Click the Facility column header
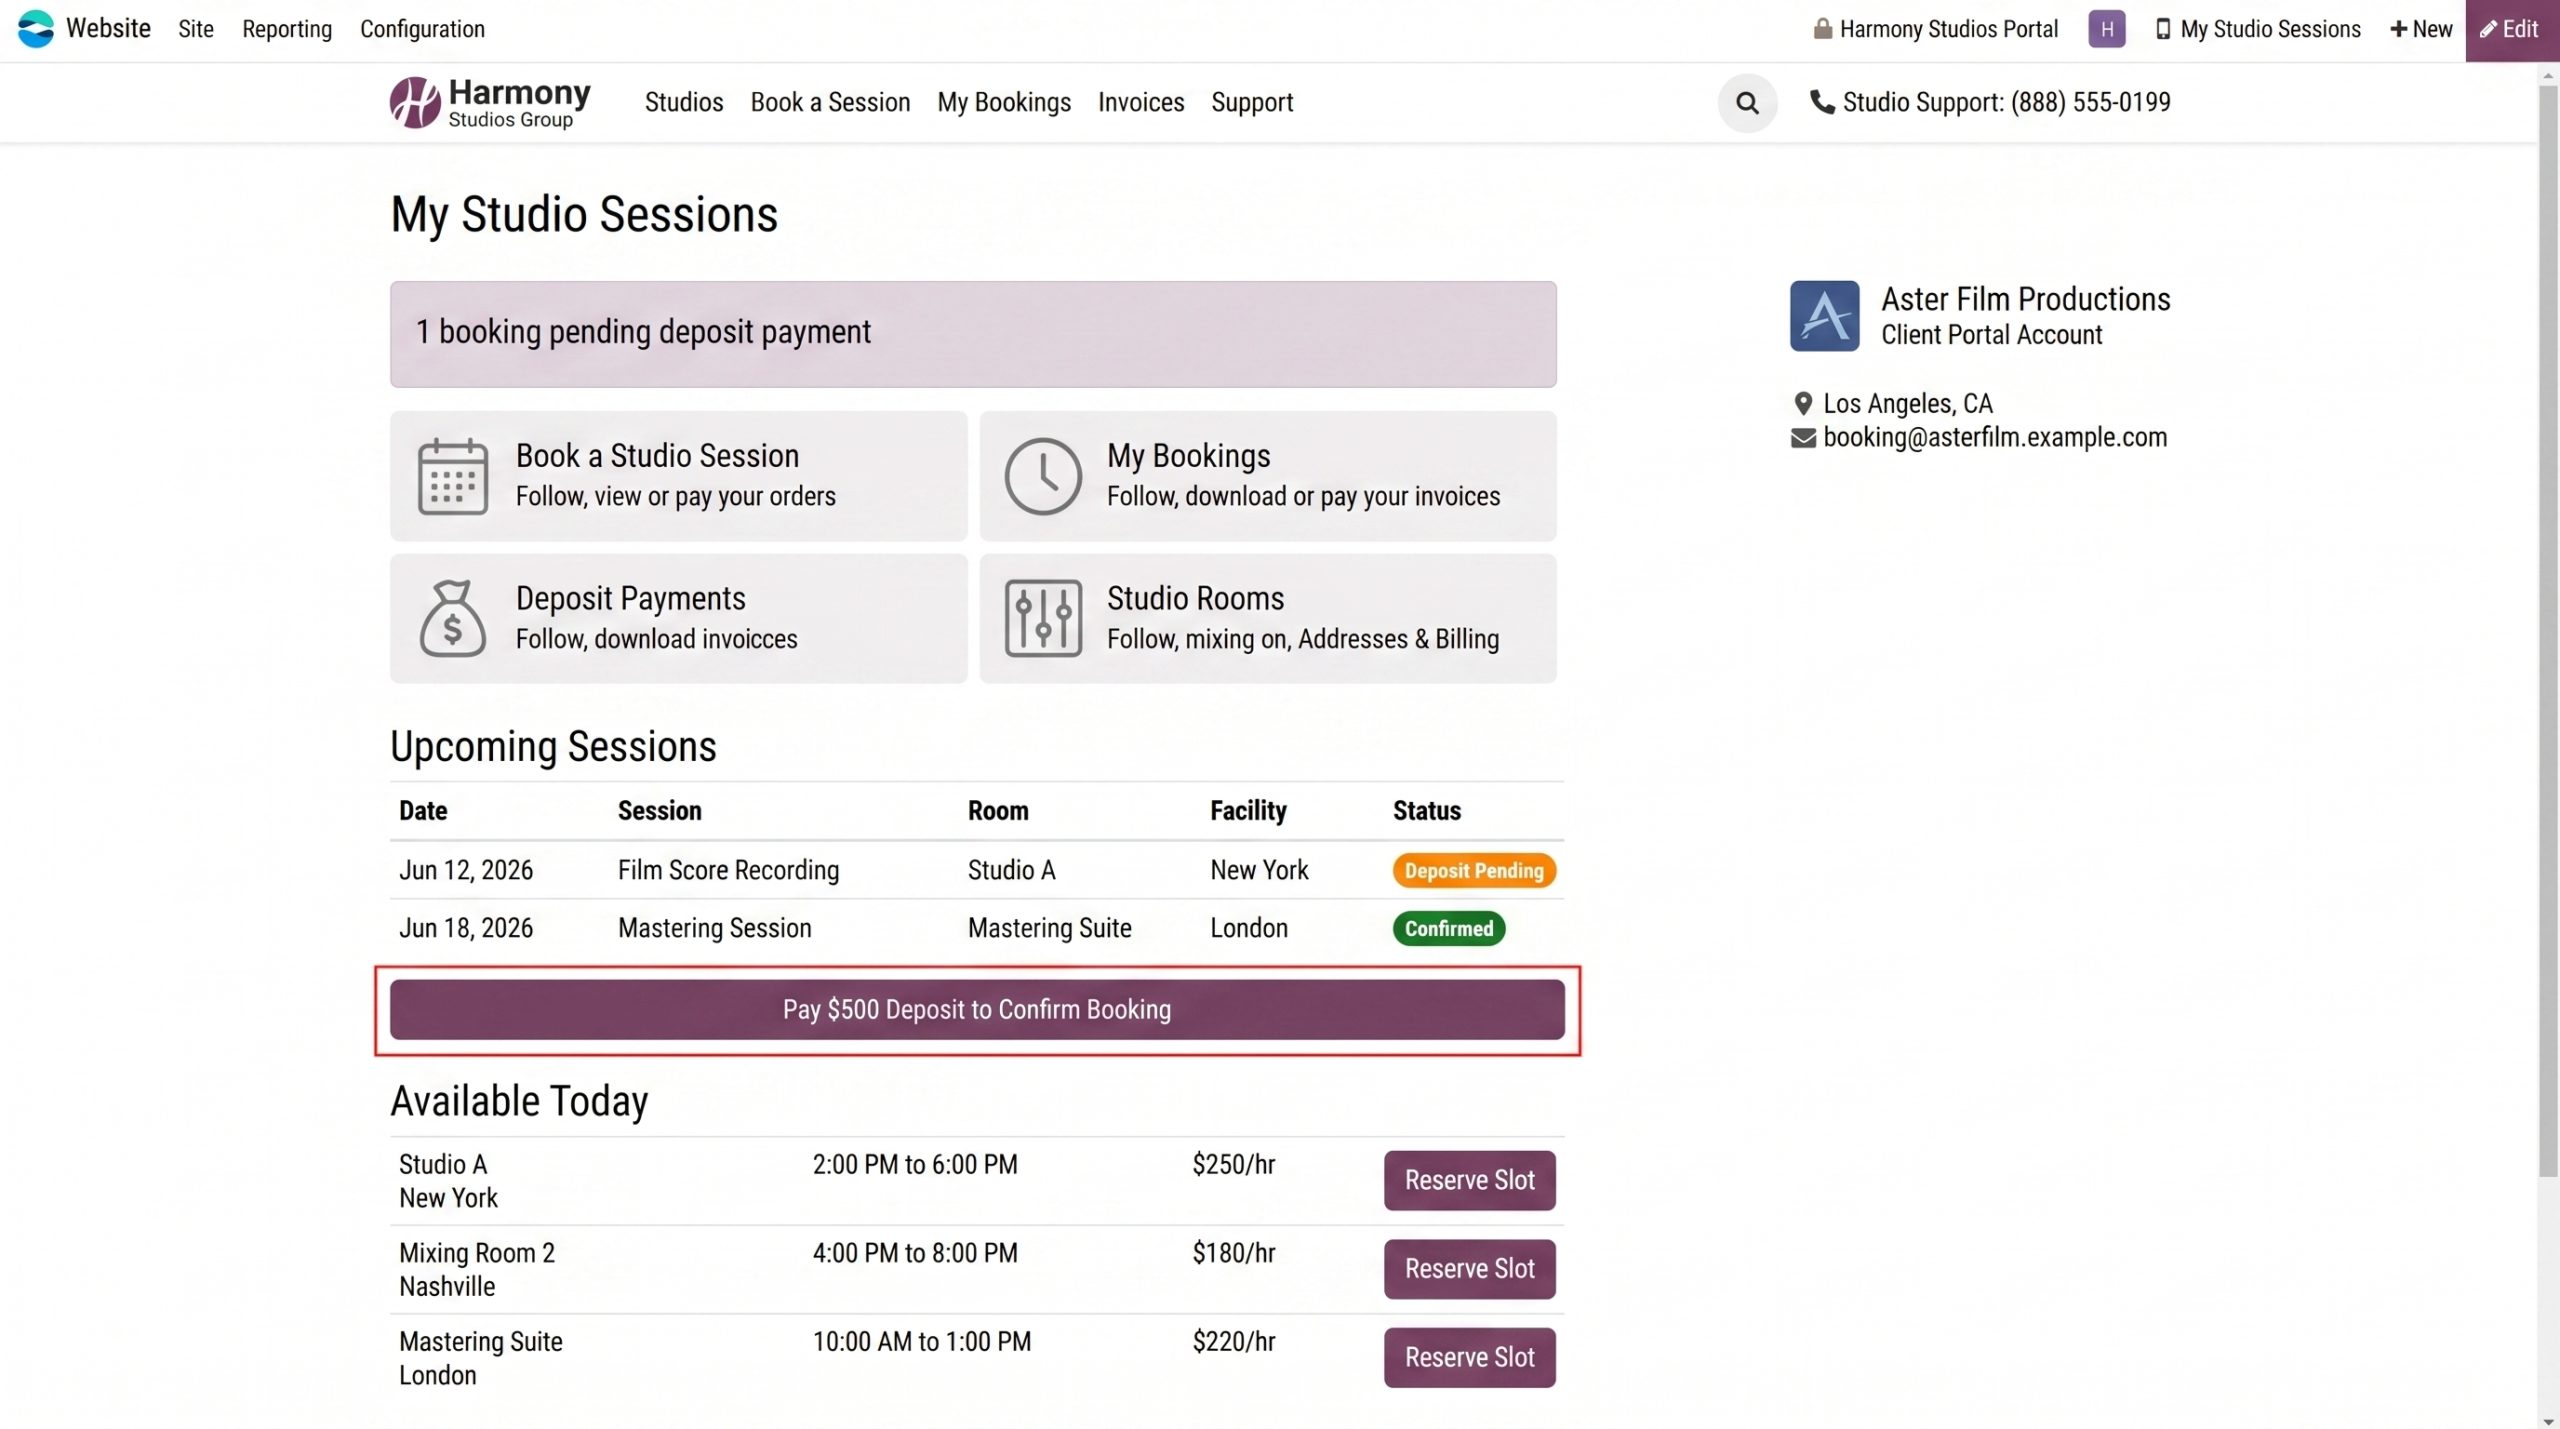2560x1429 pixels. point(1248,810)
